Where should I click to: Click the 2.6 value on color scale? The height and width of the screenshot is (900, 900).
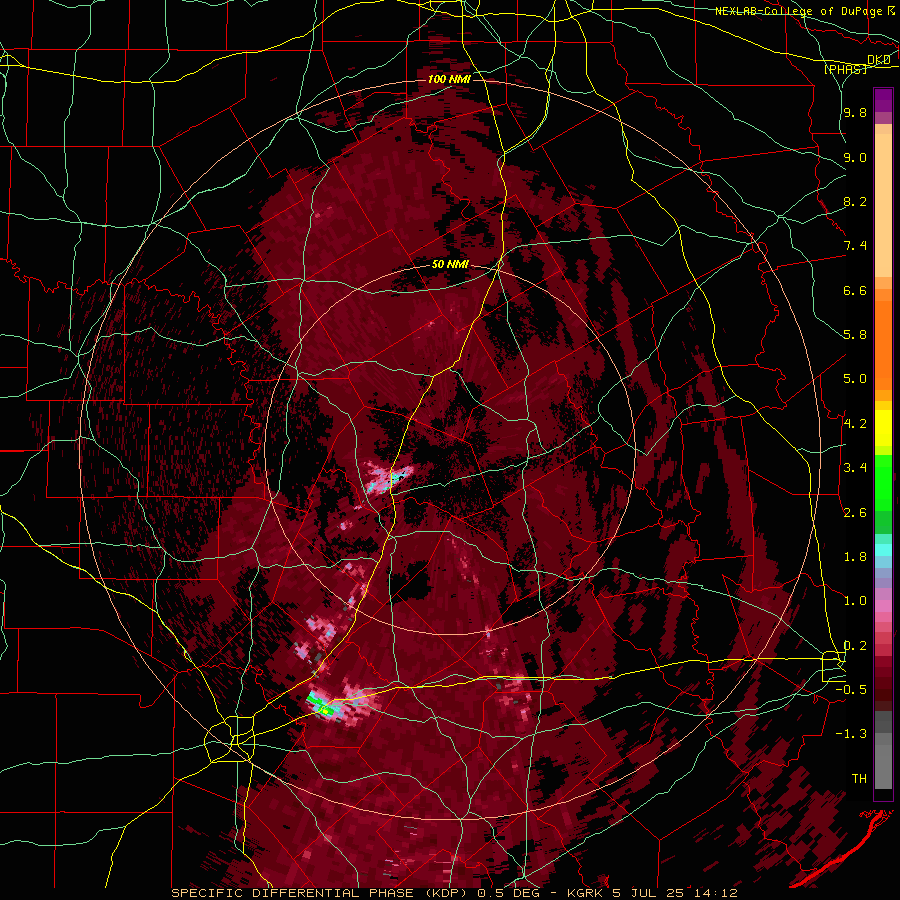pyautogui.click(x=855, y=513)
